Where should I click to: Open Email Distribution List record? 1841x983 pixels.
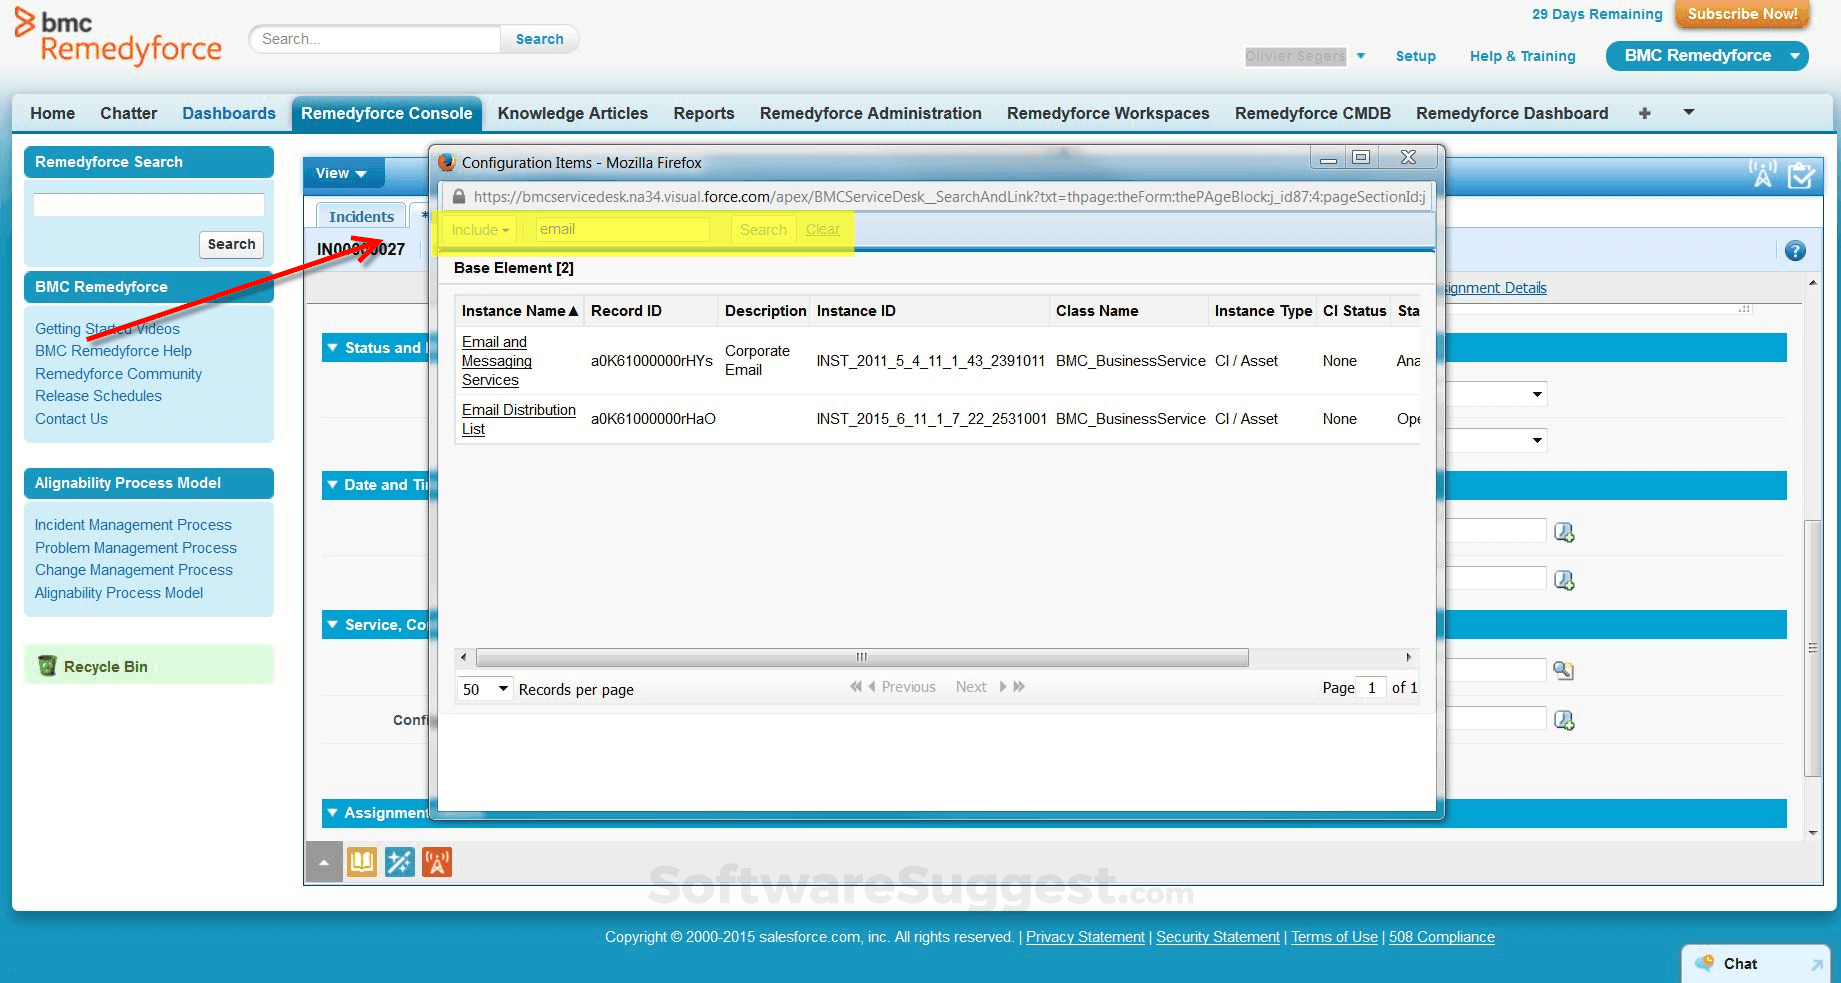[x=518, y=419]
